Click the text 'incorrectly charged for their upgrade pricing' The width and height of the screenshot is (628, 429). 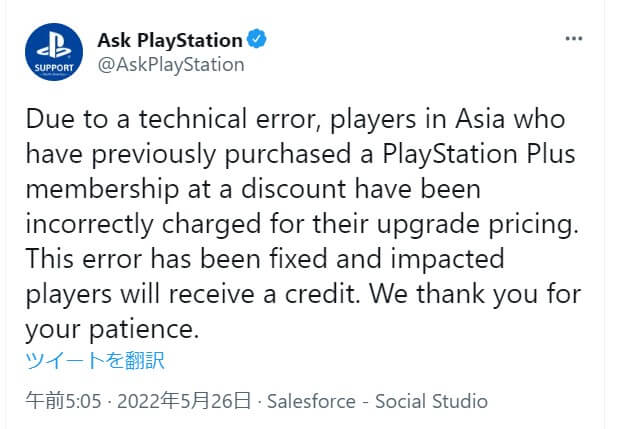[301, 224]
